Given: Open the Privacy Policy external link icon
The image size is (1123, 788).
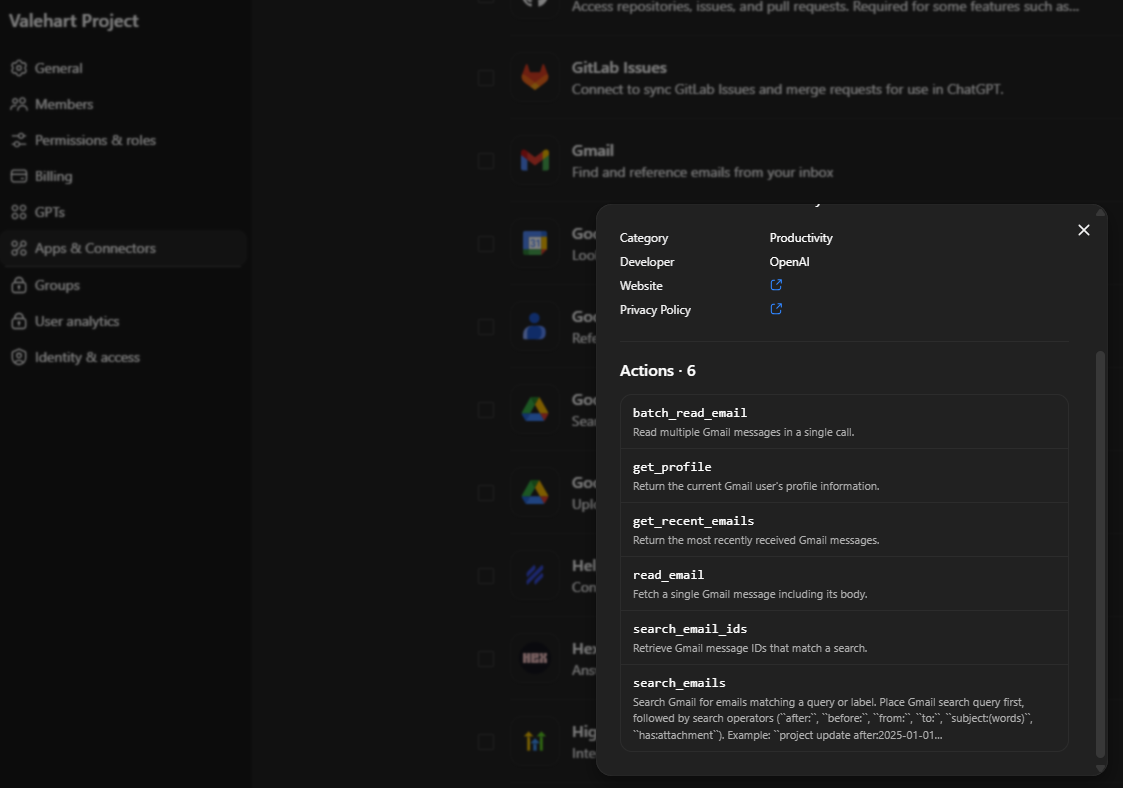Looking at the screenshot, I should (776, 309).
